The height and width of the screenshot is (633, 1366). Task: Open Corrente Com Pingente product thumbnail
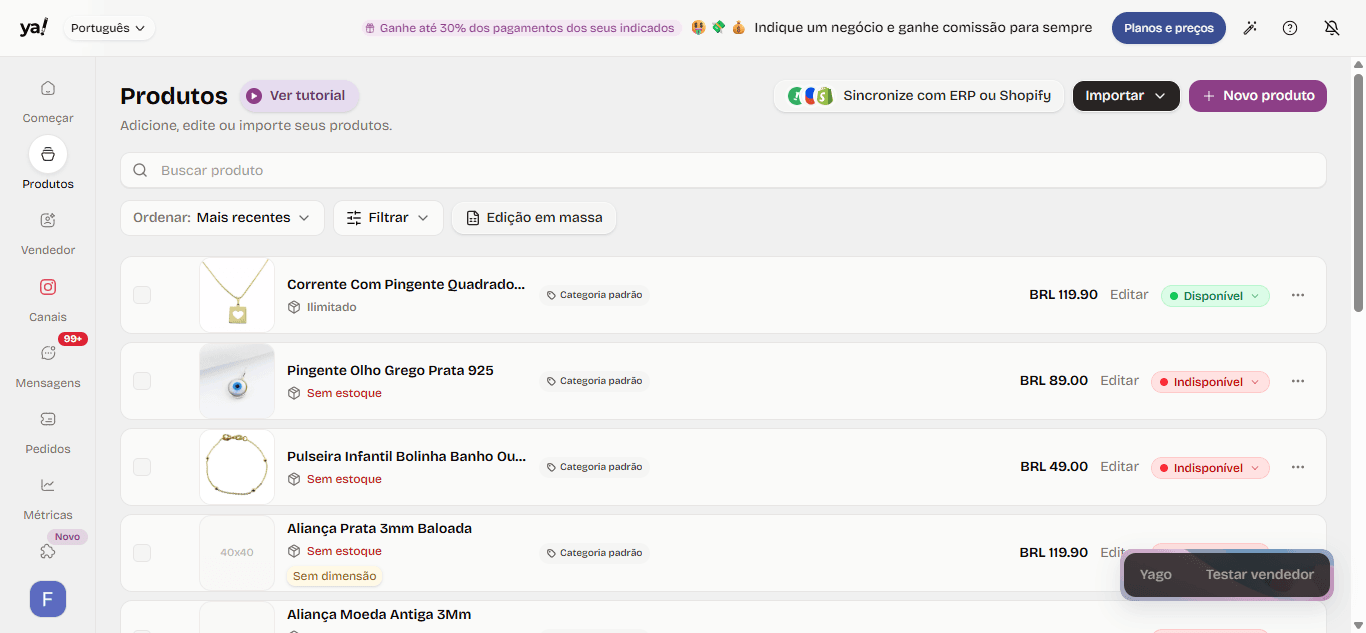click(237, 295)
